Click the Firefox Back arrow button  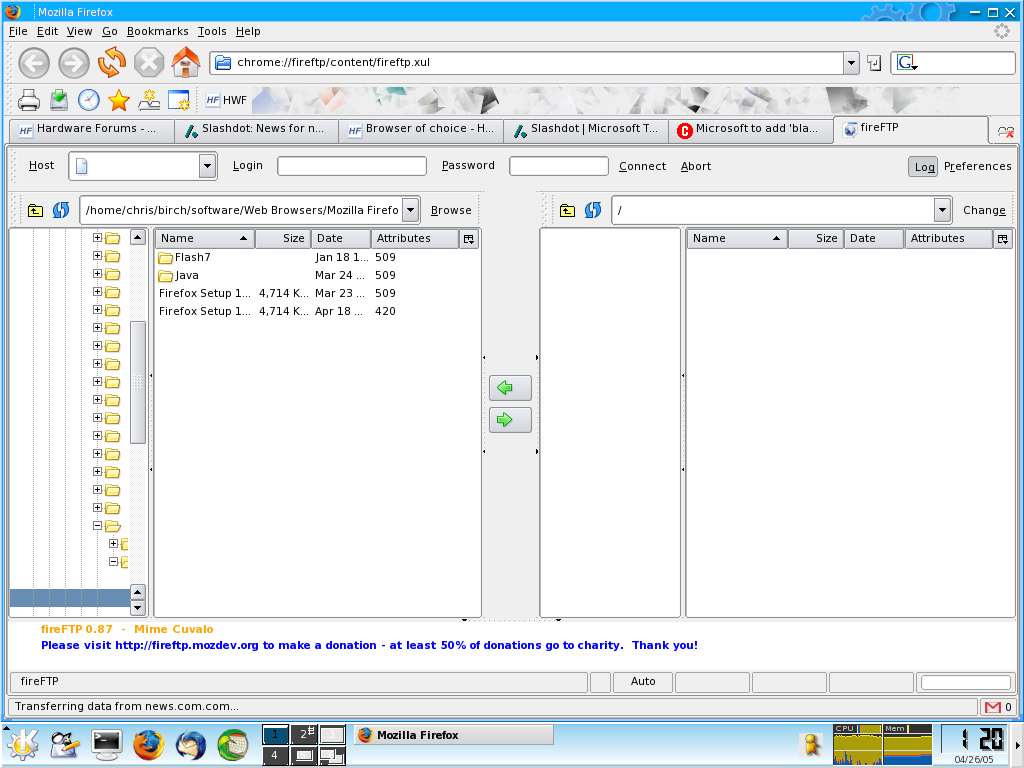[x=34, y=63]
